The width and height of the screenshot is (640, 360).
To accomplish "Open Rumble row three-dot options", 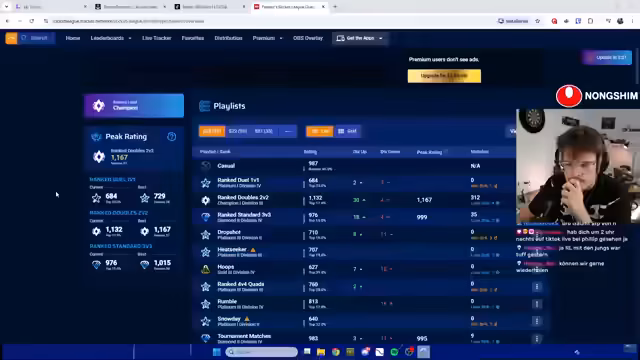I will pos(537,304).
